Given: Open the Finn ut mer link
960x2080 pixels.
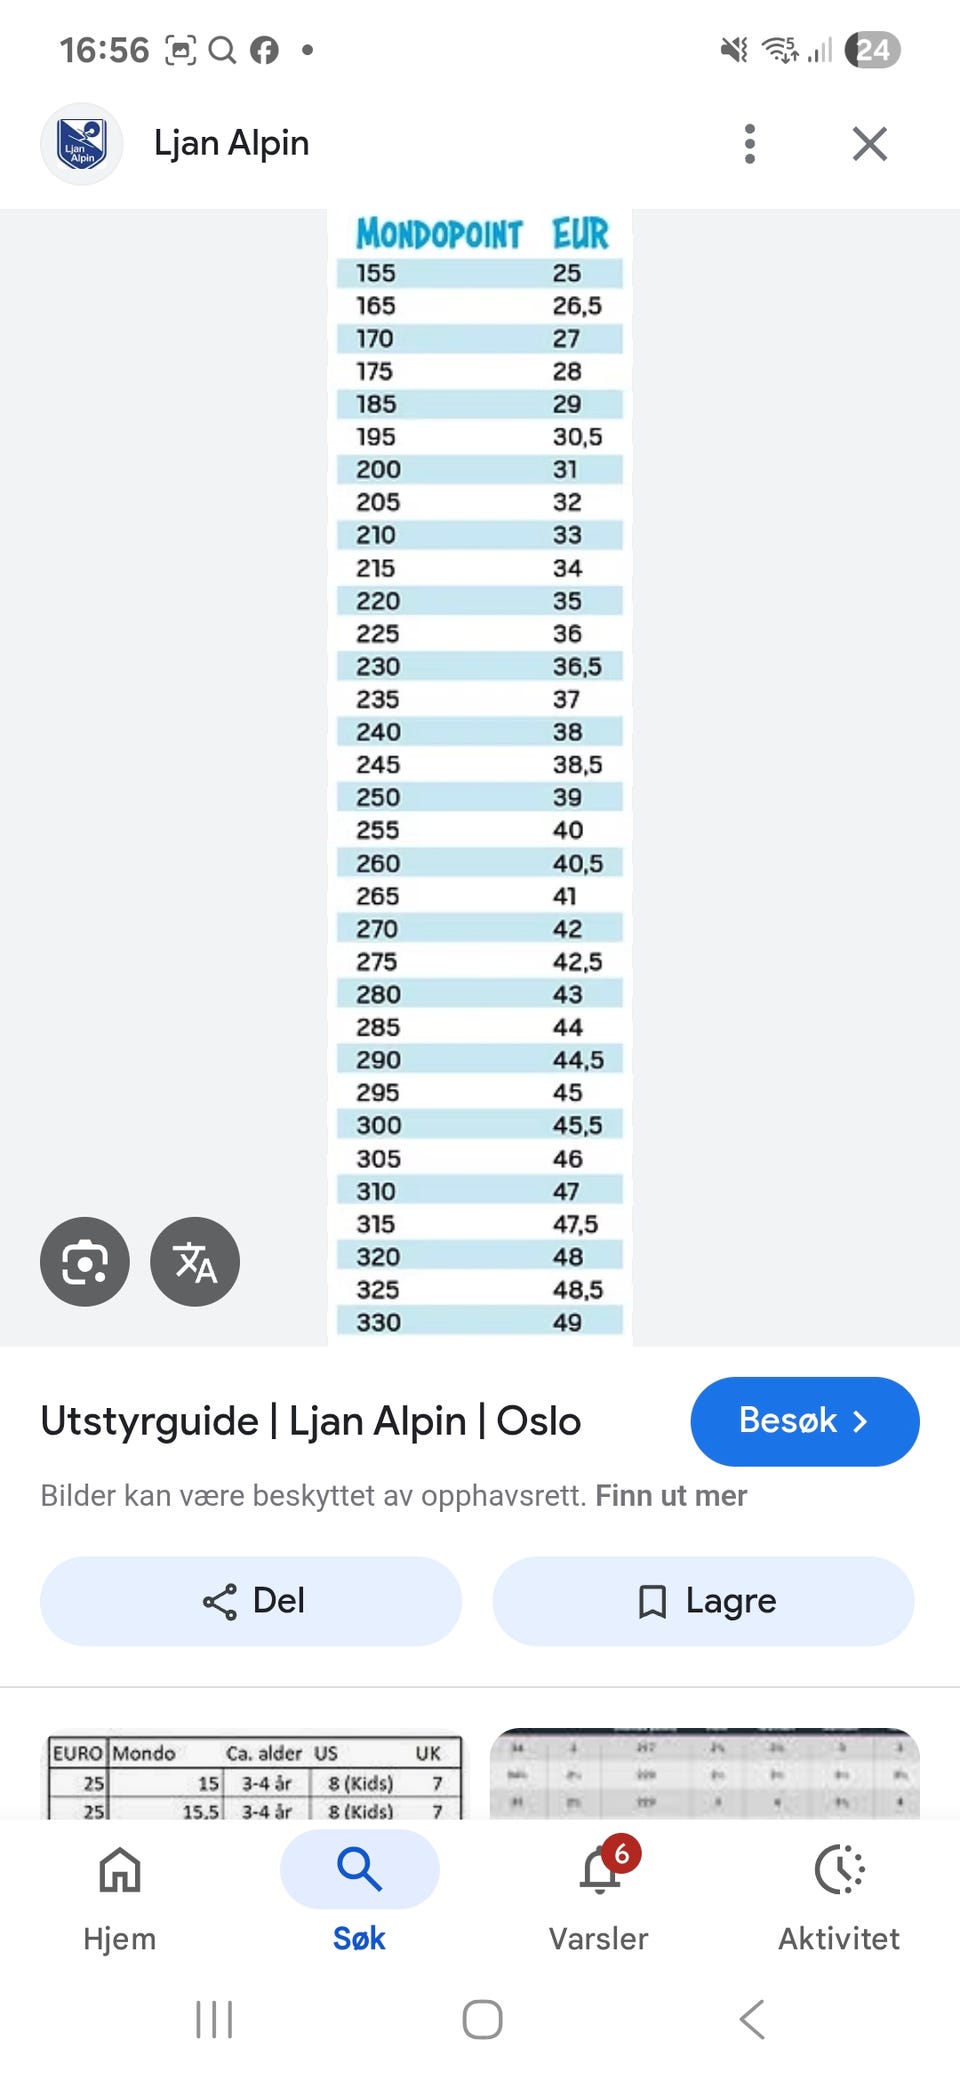Looking at the screenshot, I should (x=671, y=1496).
